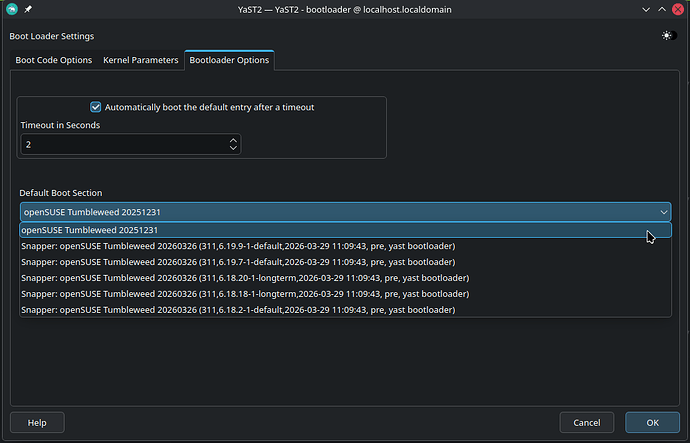Image resolution: width=690 pixels, height=443 pixels.
Task: Open the Help button
Action: pos(37,422)
